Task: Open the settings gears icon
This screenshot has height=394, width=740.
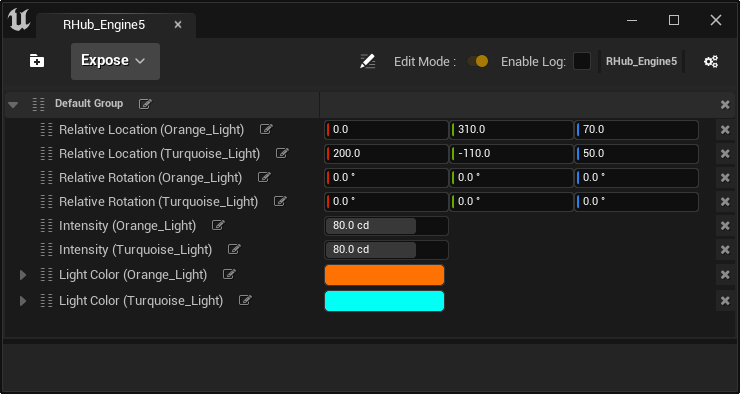Action: [x=711, y=61]
